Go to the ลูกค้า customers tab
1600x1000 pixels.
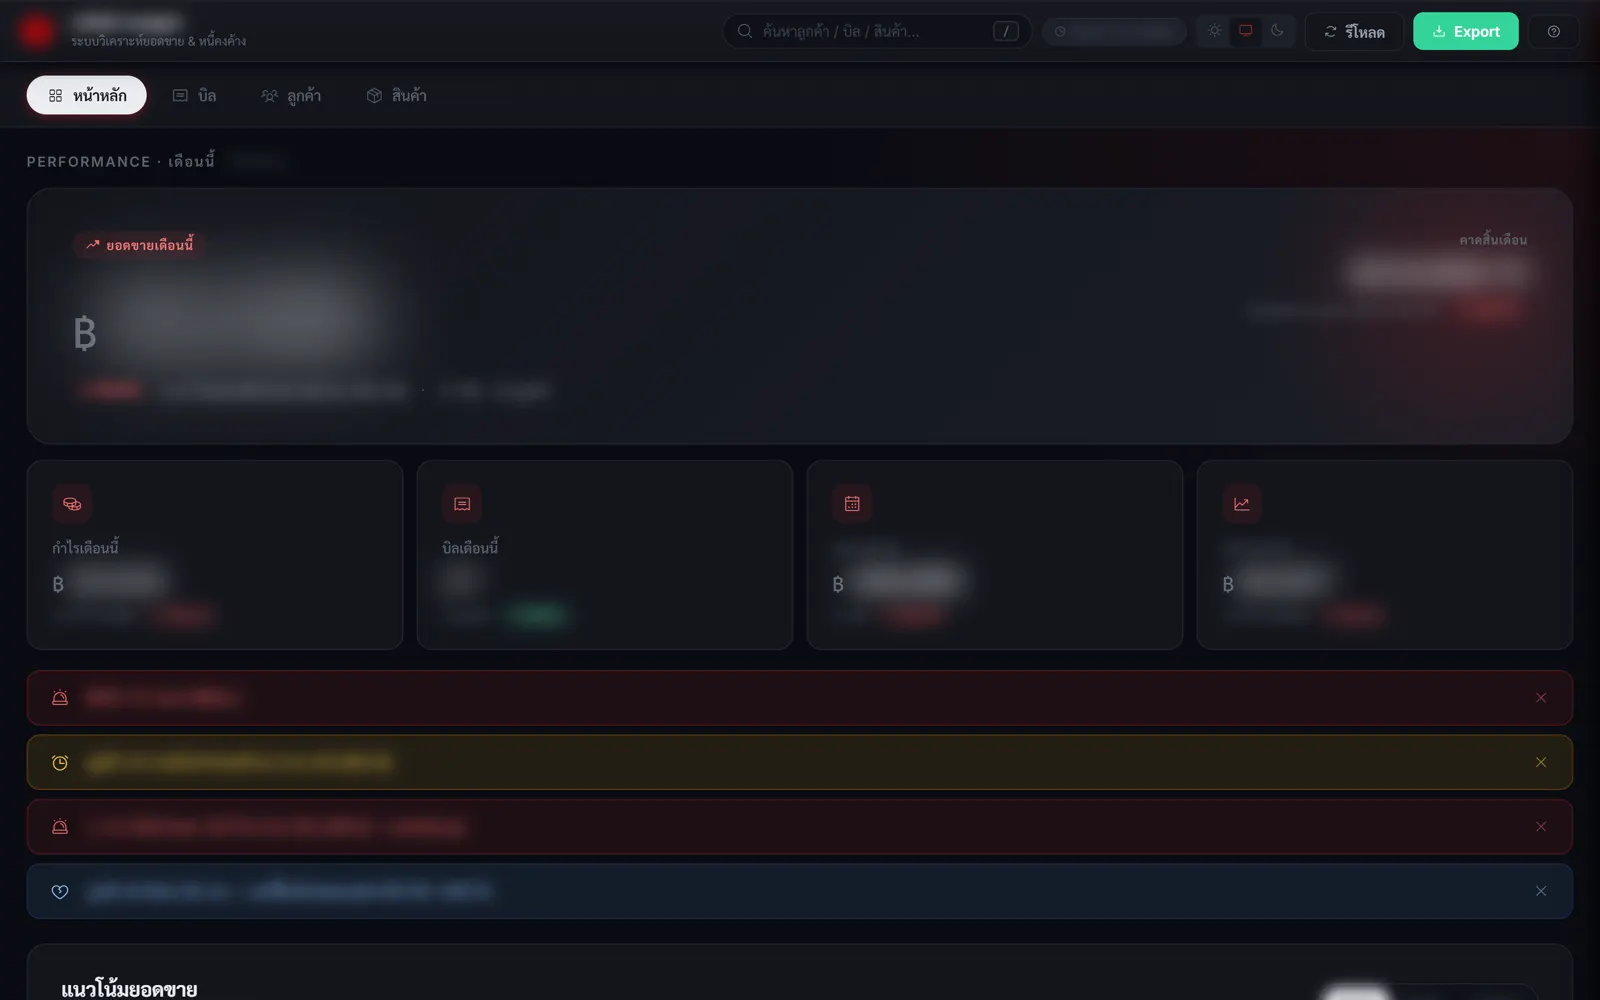pos(291,95)
